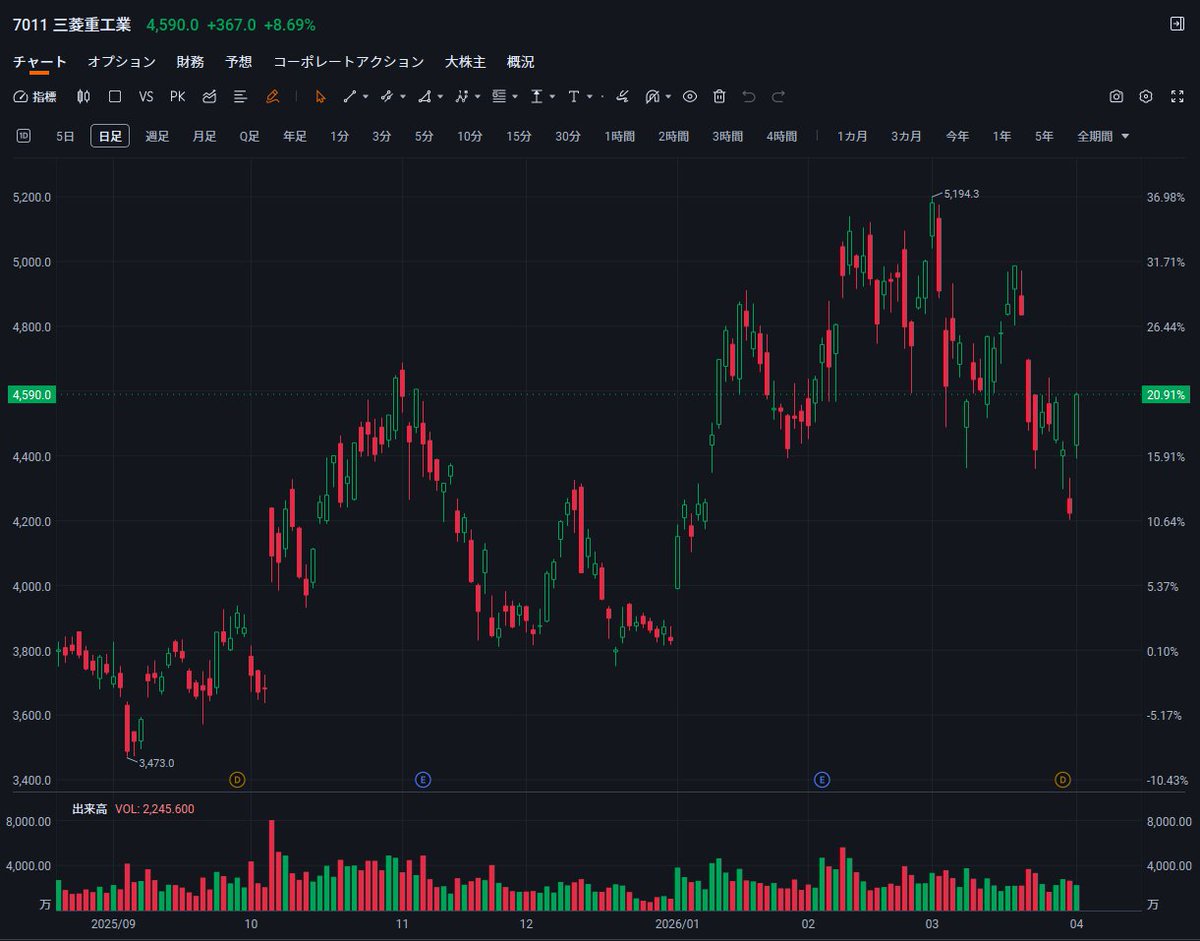Click the square layout icon
This screenshot has height=941, width=1200.
coord(115,97)
